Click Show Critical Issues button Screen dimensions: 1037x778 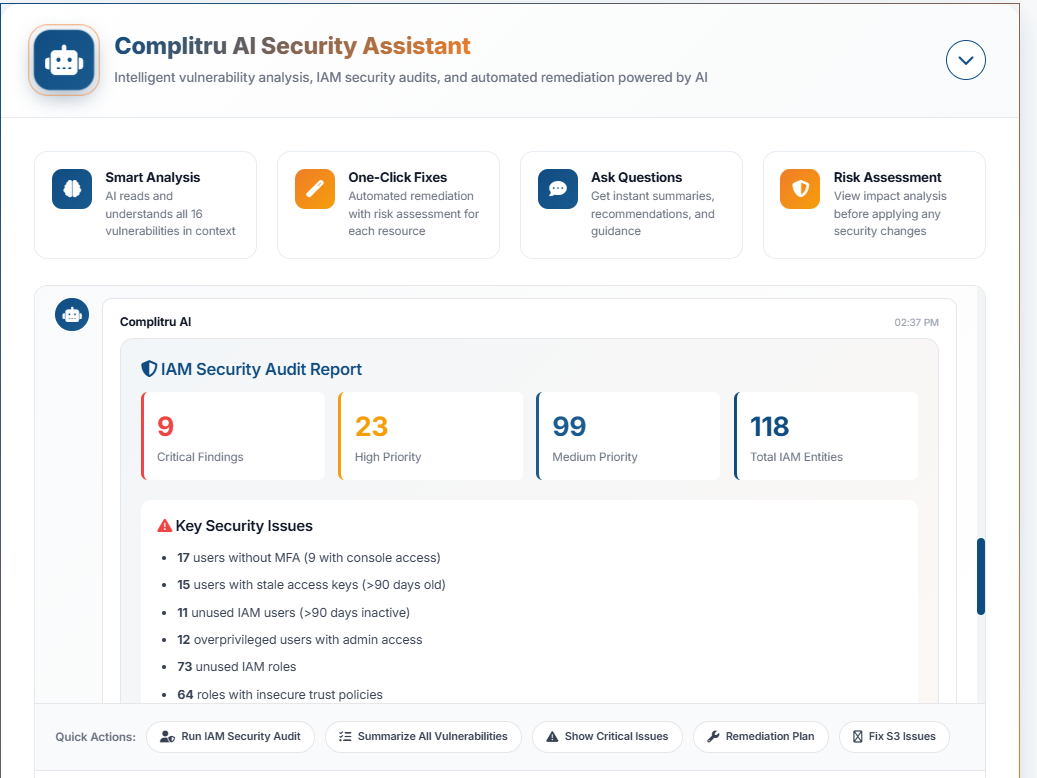coord(607,736)
